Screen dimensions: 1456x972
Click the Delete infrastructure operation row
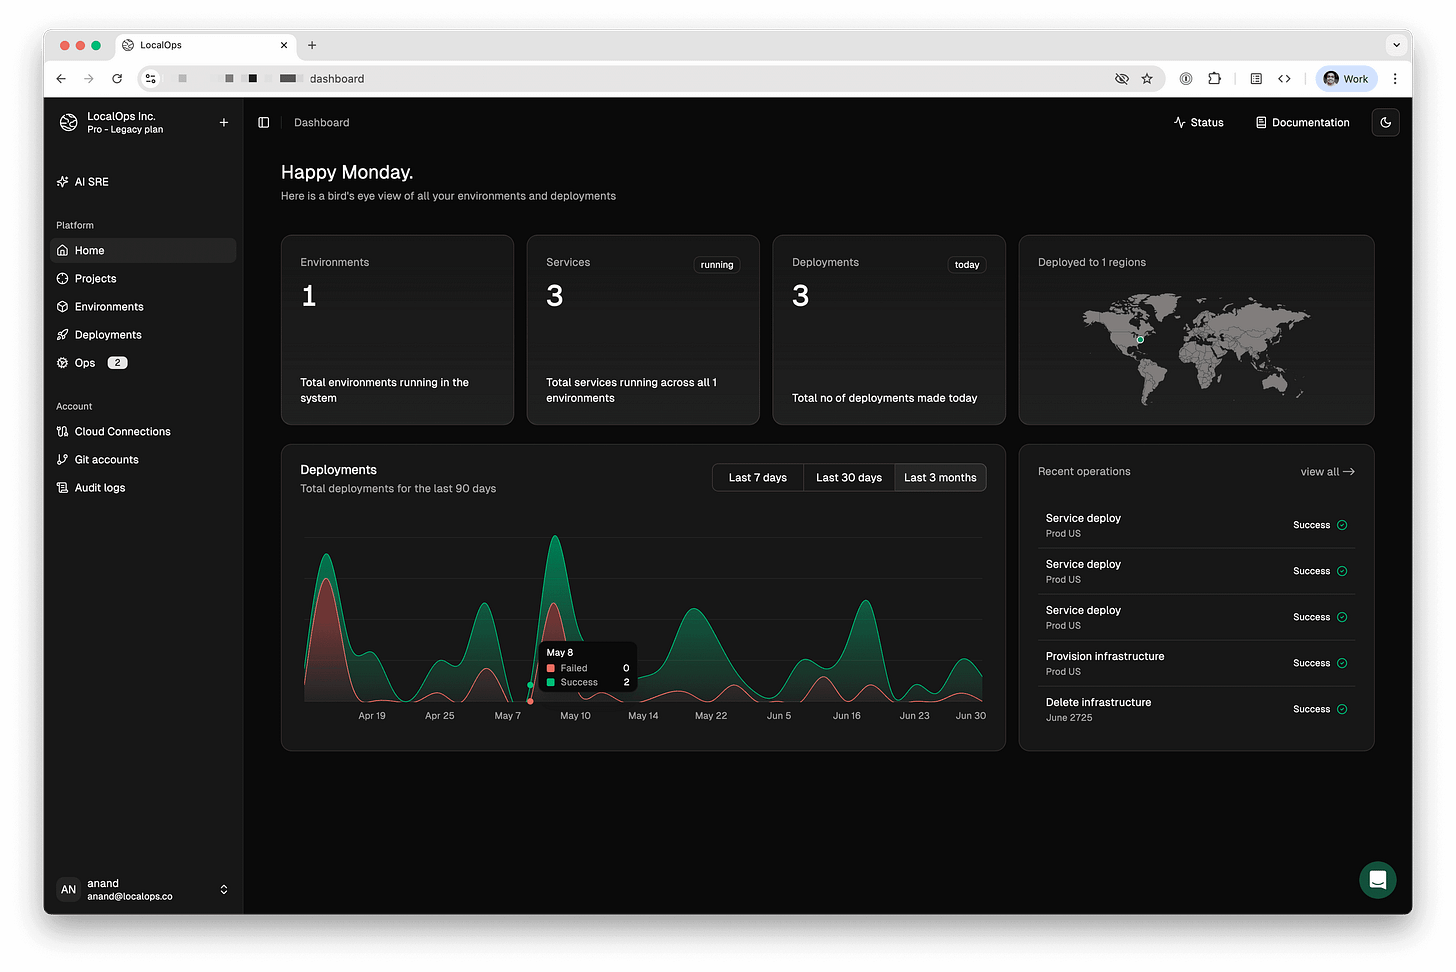pyautogui.click(x=1196, y=709)
